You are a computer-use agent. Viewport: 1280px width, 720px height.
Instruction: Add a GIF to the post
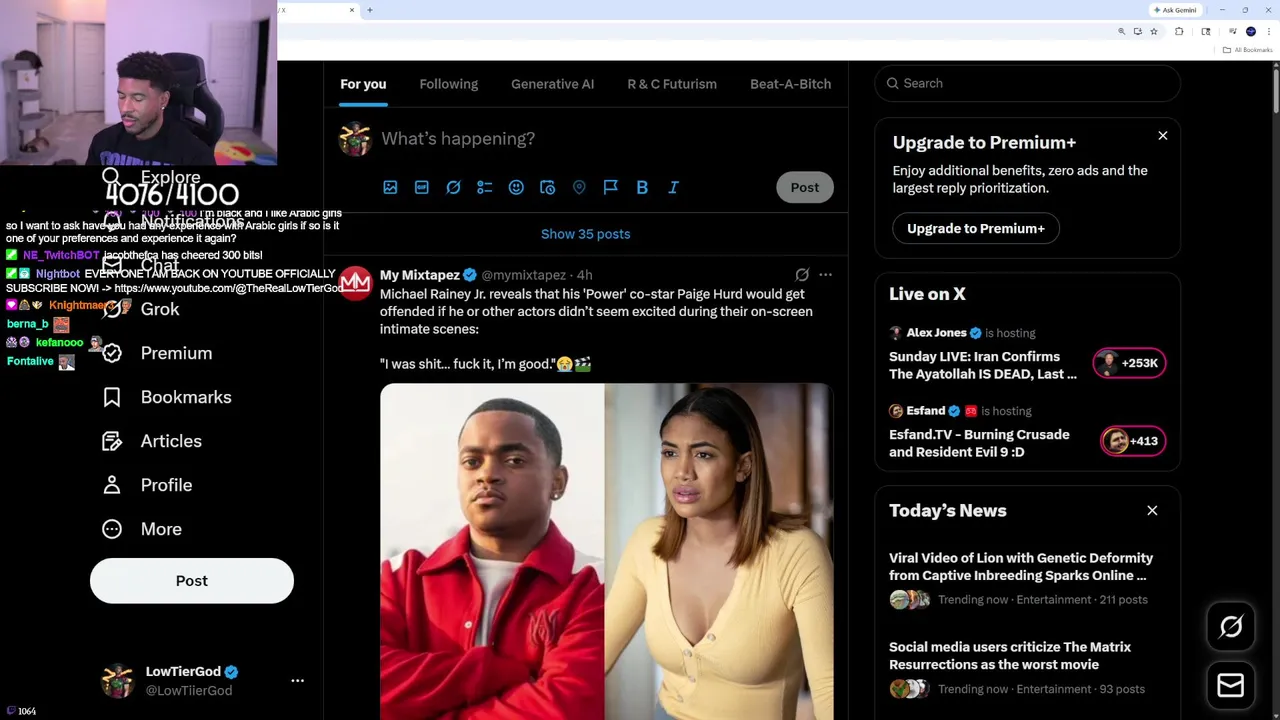(x=422, y=187)
